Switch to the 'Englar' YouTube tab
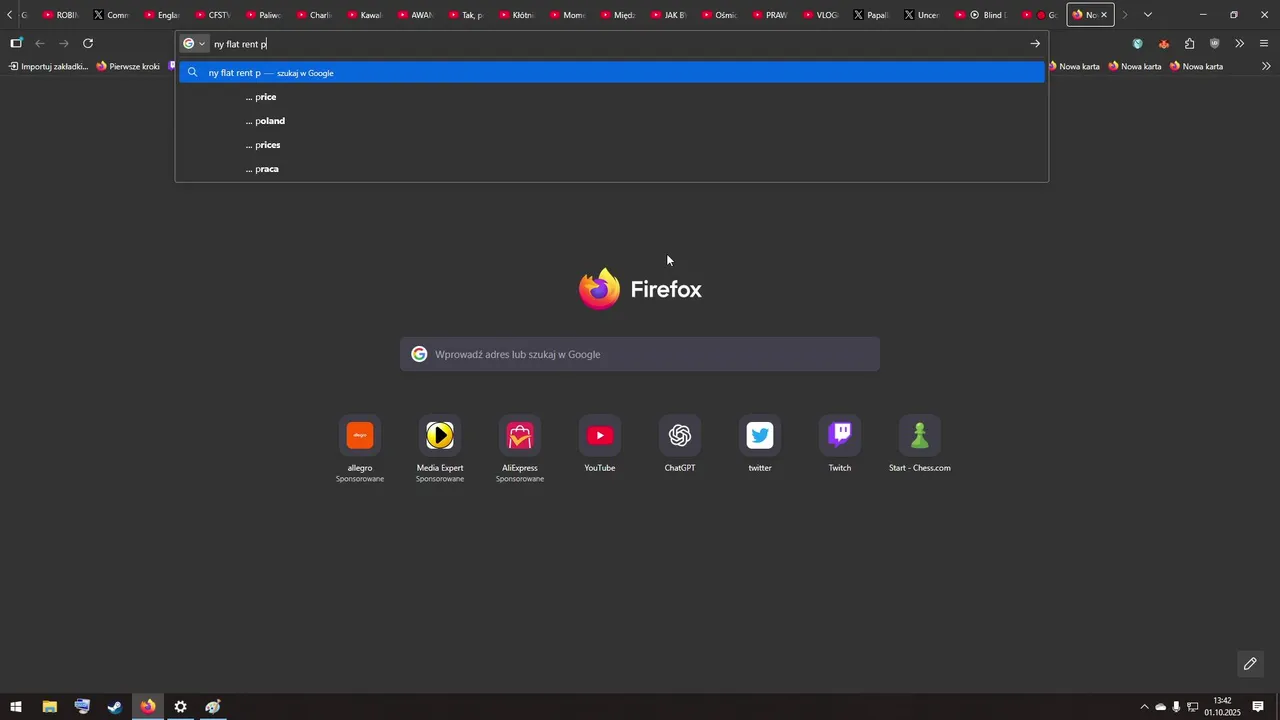Screen dimensions: 1280x720 [x=162, y=15]
